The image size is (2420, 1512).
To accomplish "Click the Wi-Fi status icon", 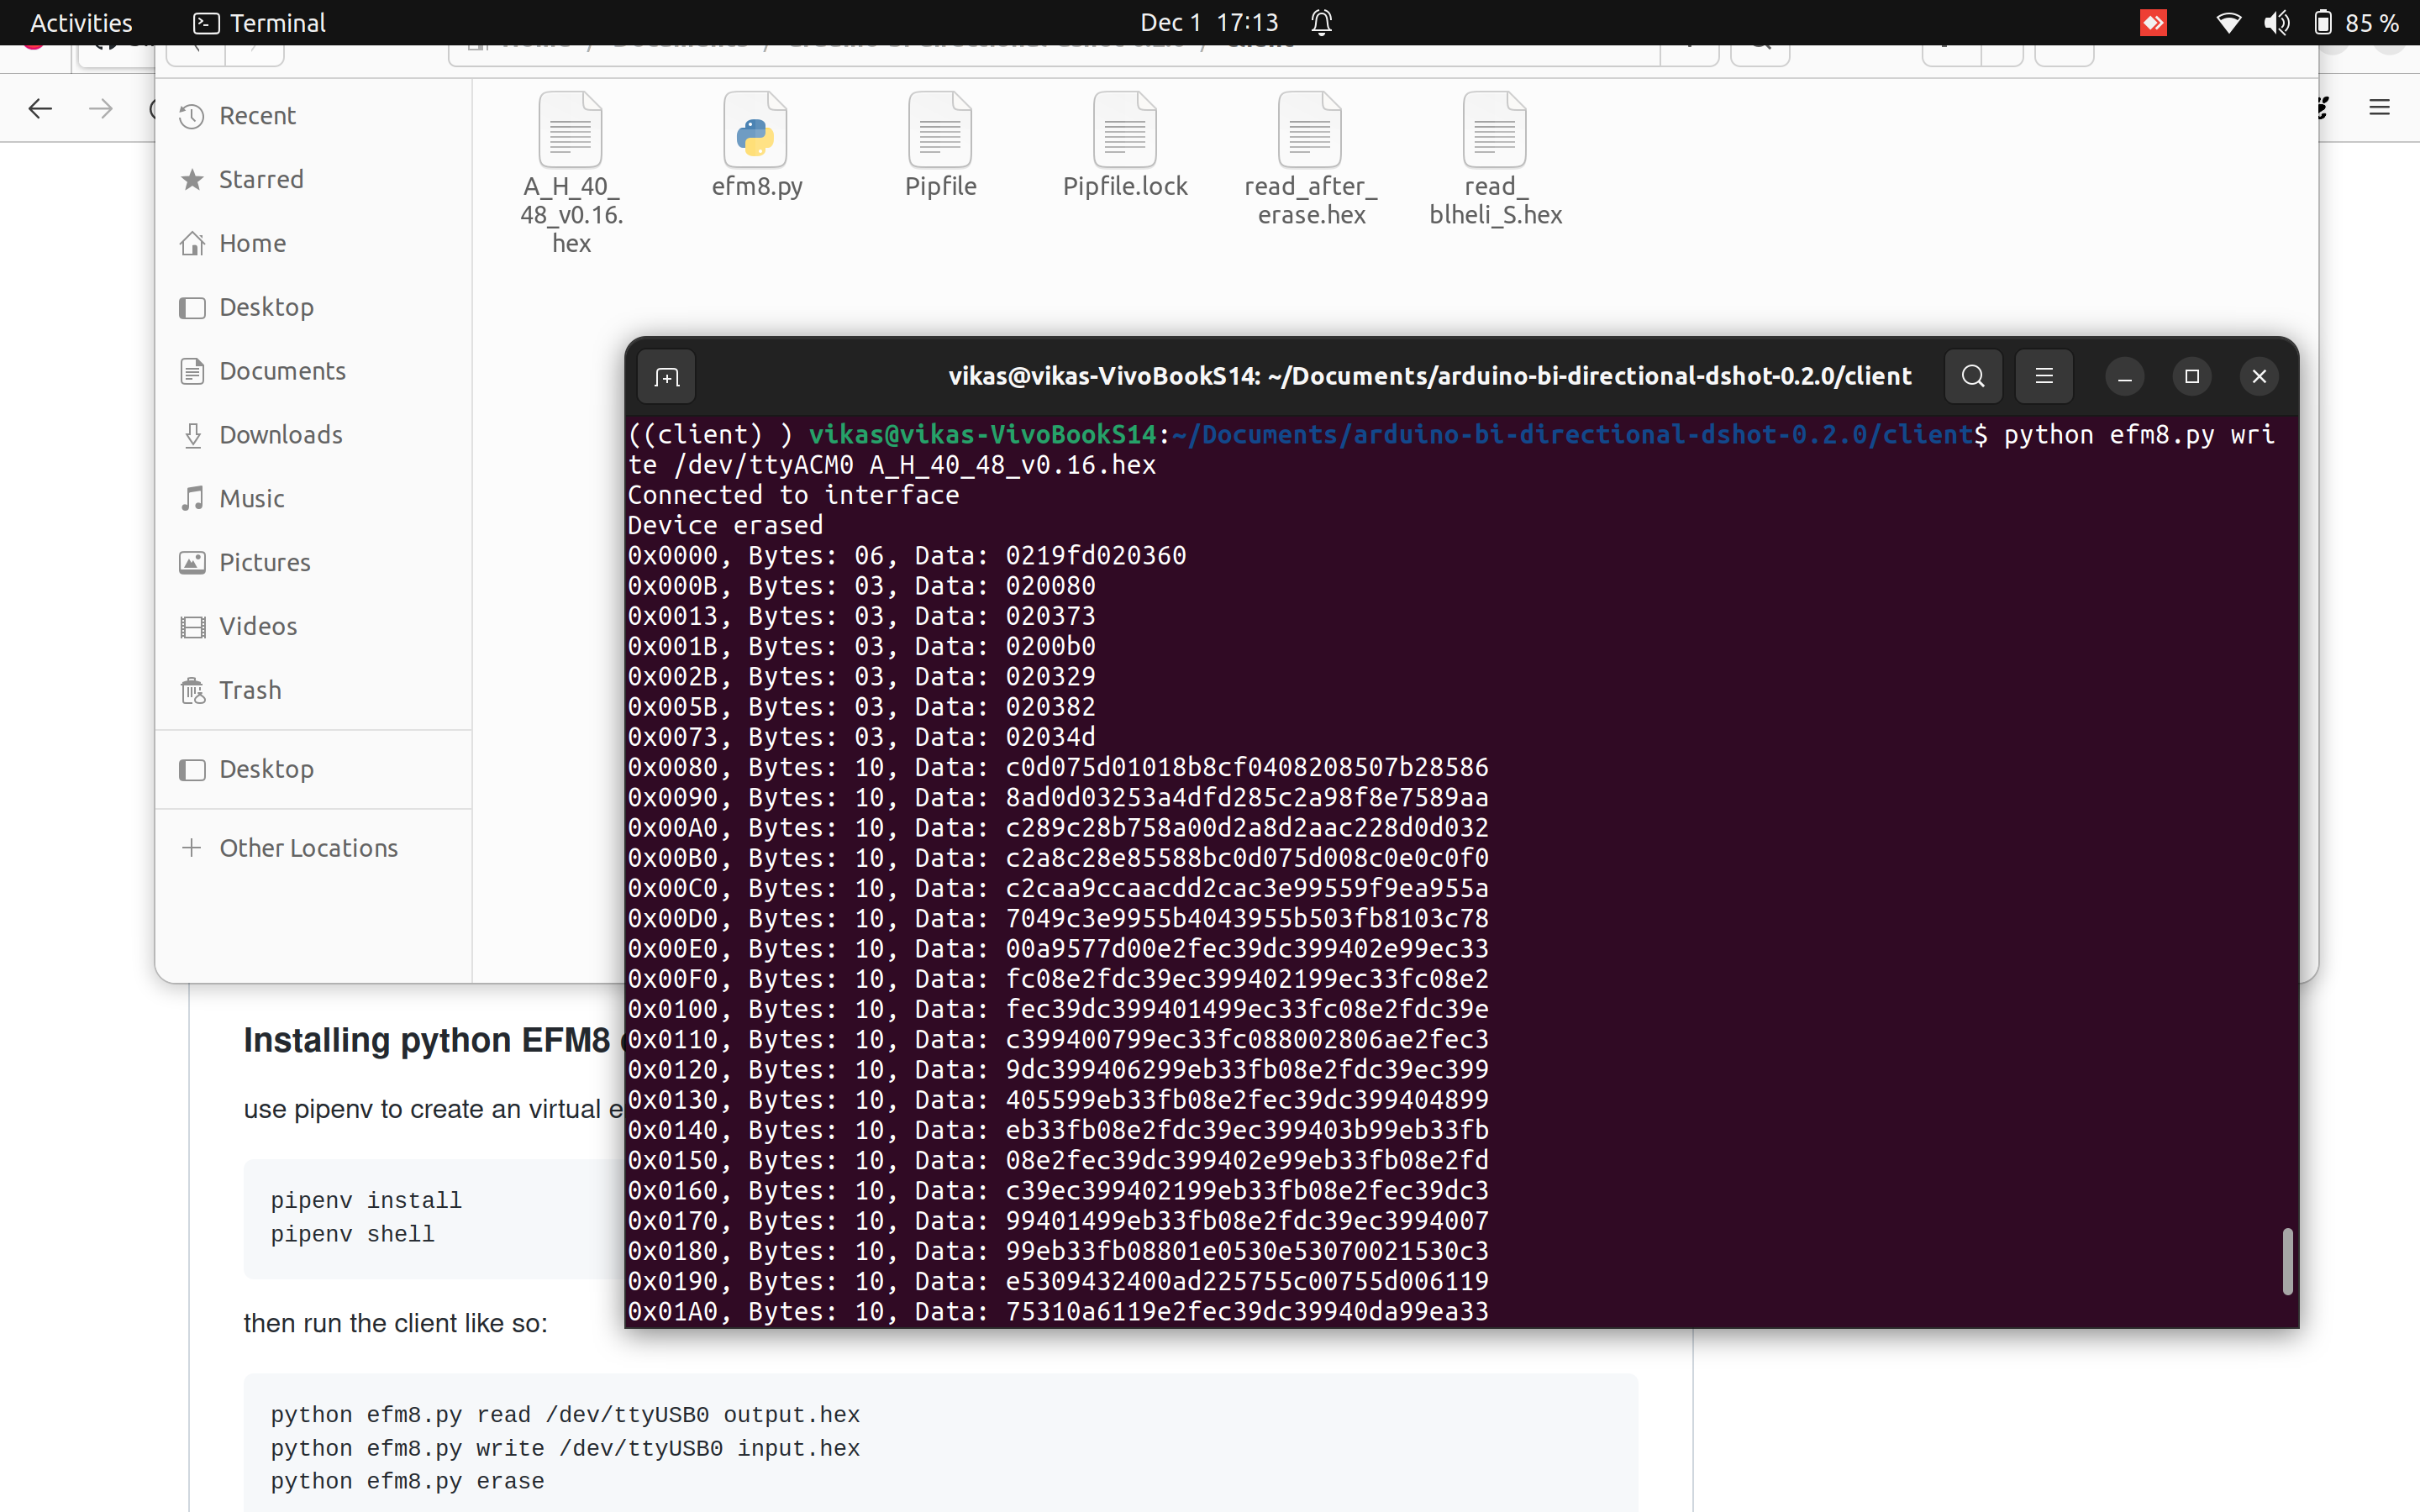I will 2228,21.
